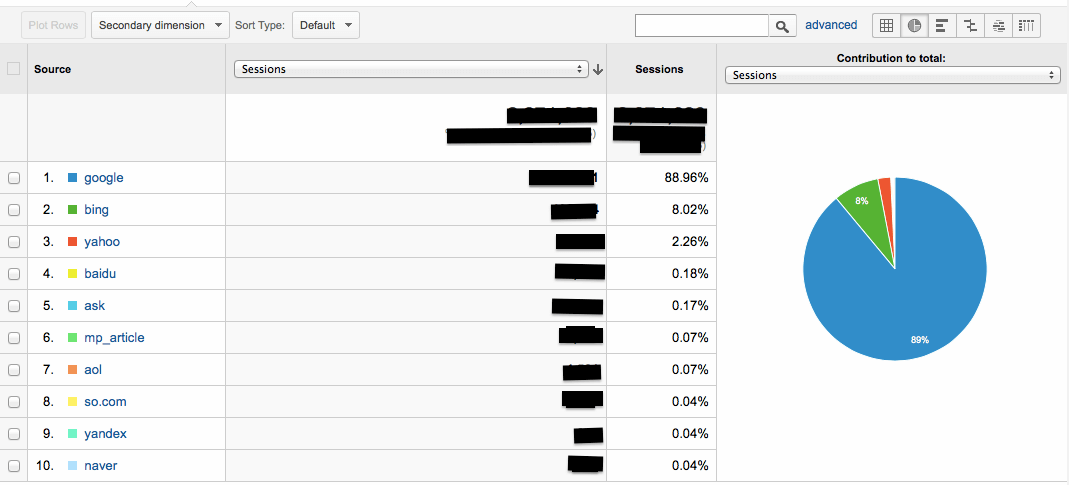This screenshot has width=1069, height=485.
Task: Tick the checkbox for naver row
Action: [x=14, y=467]
